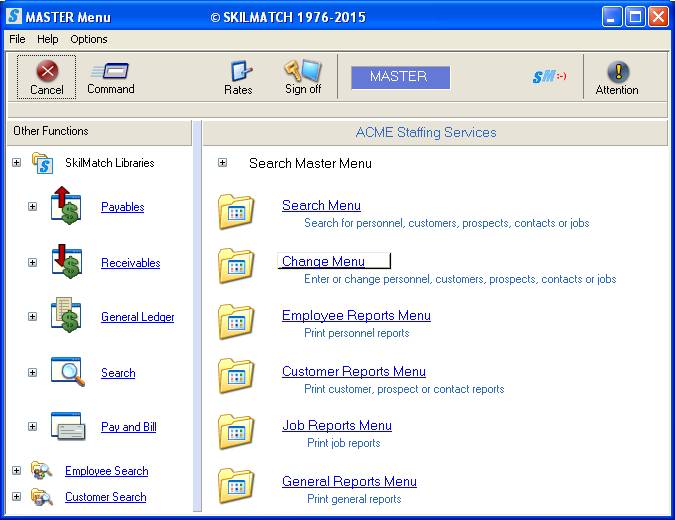This screenshot has width=675, height=520.
Task: Expand the Search Master Menu node
Action: [222, 162]
